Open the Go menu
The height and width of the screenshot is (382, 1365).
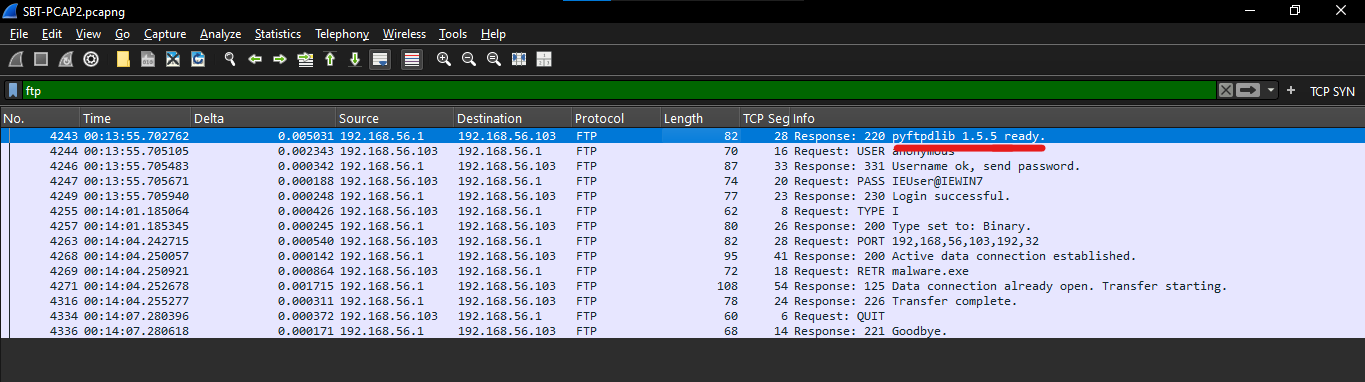pyautogui.click(x=123, y=34)
